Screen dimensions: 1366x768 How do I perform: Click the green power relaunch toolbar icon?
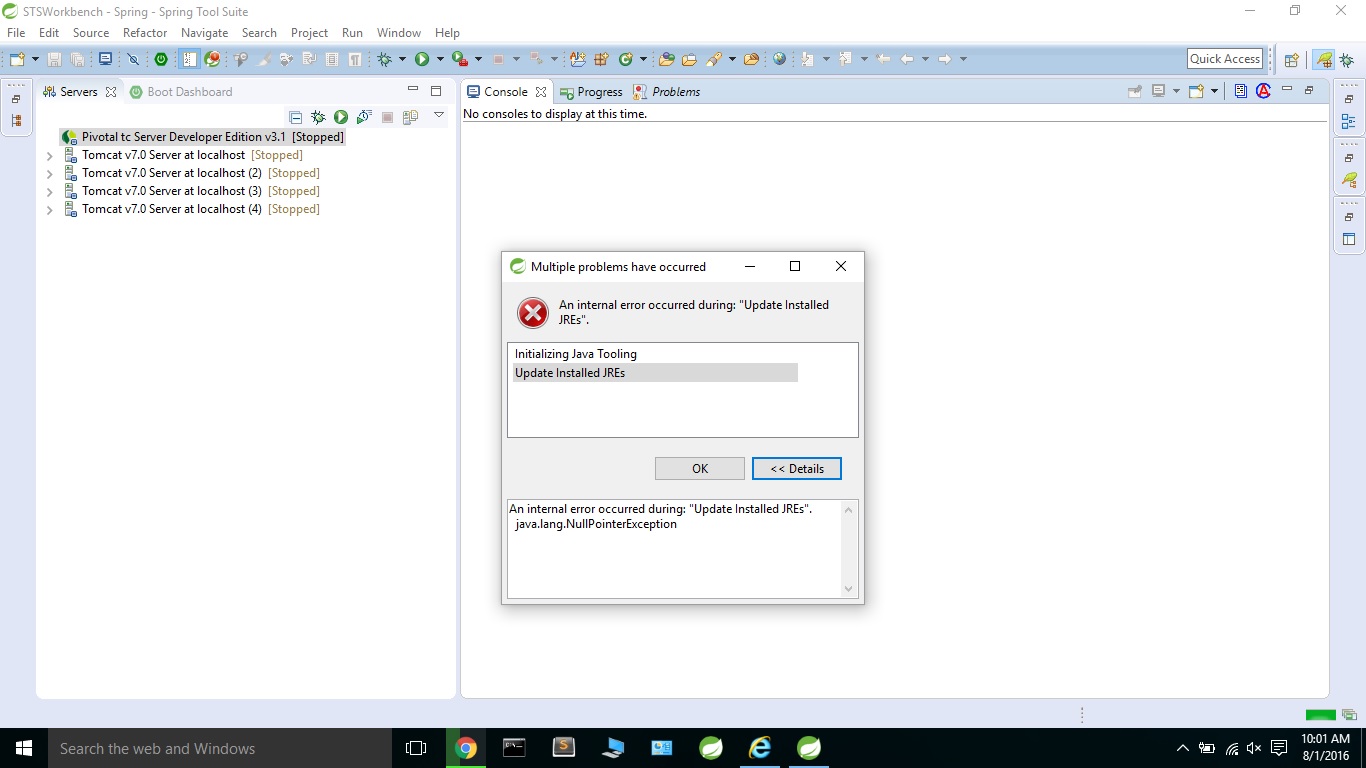(161, 59)
